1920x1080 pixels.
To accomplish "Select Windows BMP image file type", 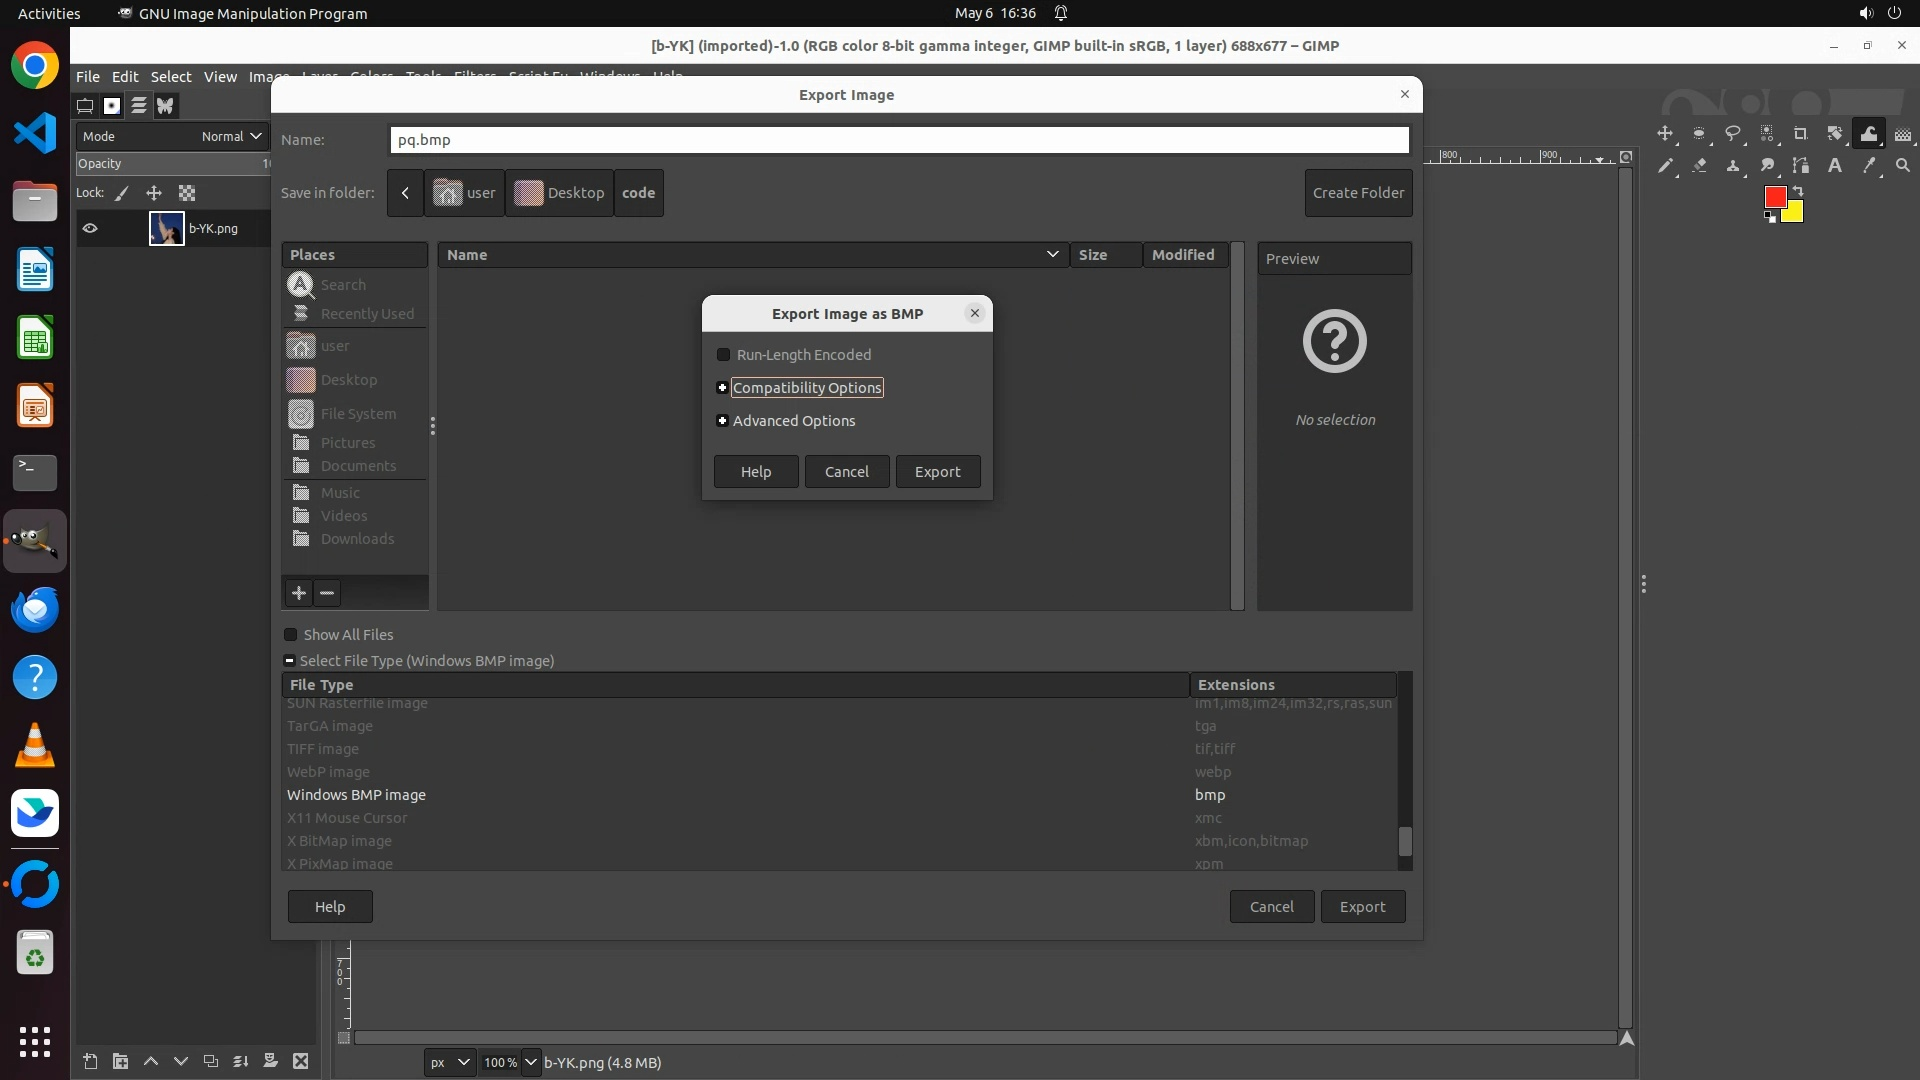I will click(356, 795).
